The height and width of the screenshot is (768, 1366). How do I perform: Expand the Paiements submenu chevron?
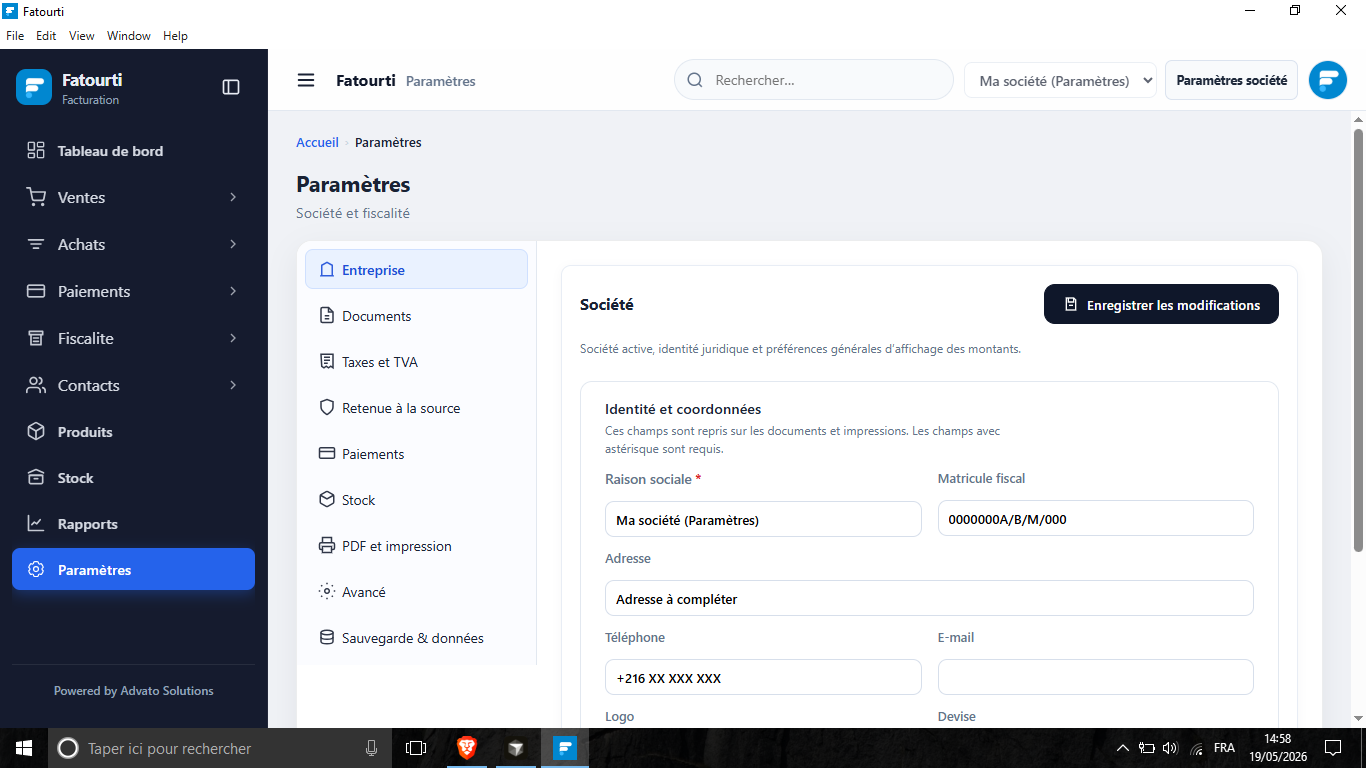[x=233, y=291]
